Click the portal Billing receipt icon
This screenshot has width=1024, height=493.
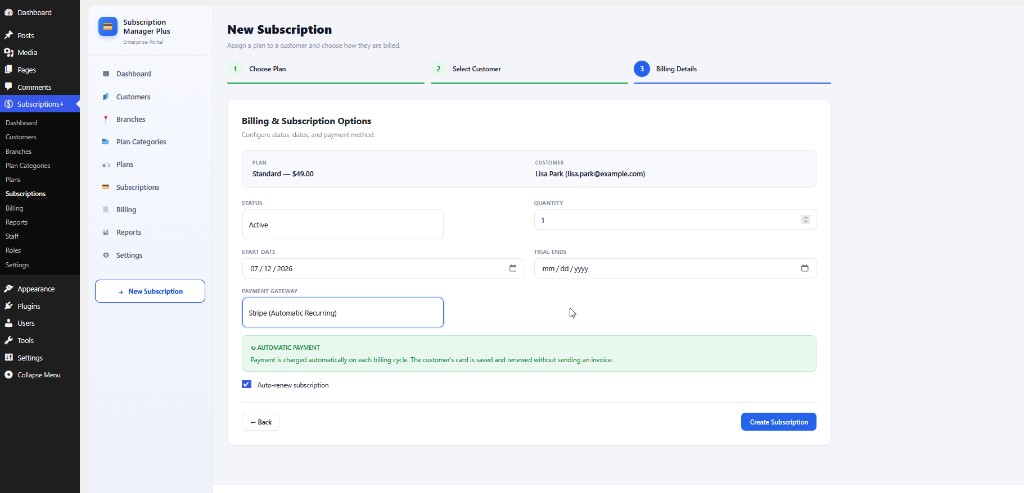coord(106,210)
